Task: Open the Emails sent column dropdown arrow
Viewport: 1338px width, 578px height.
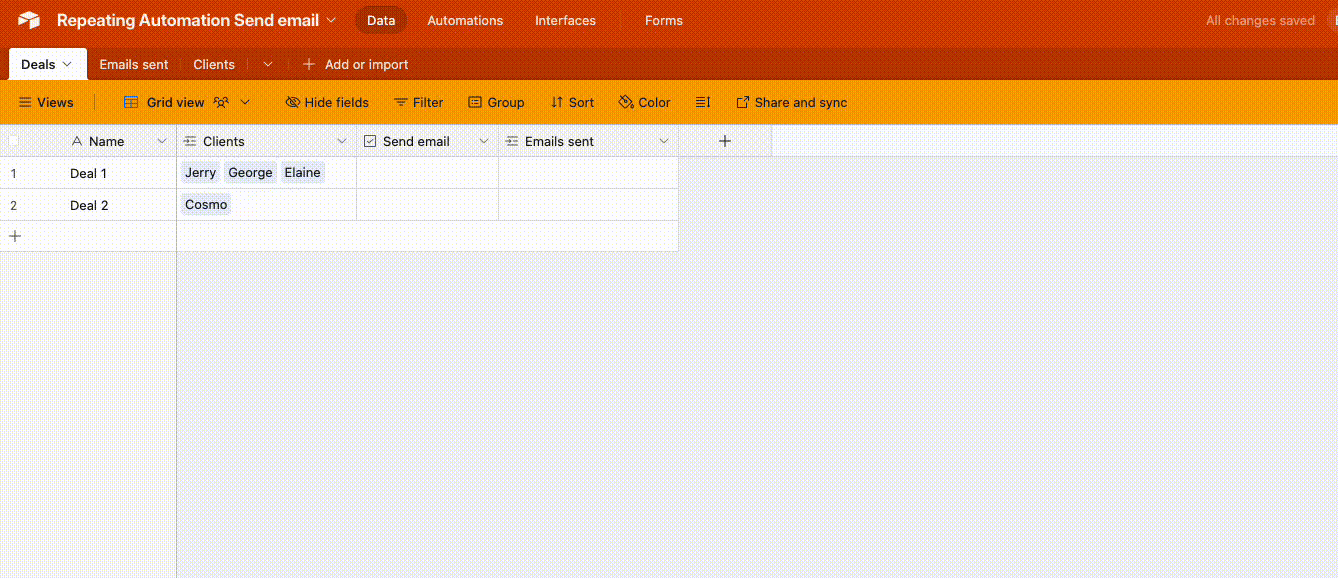Action: pos(664,141)
